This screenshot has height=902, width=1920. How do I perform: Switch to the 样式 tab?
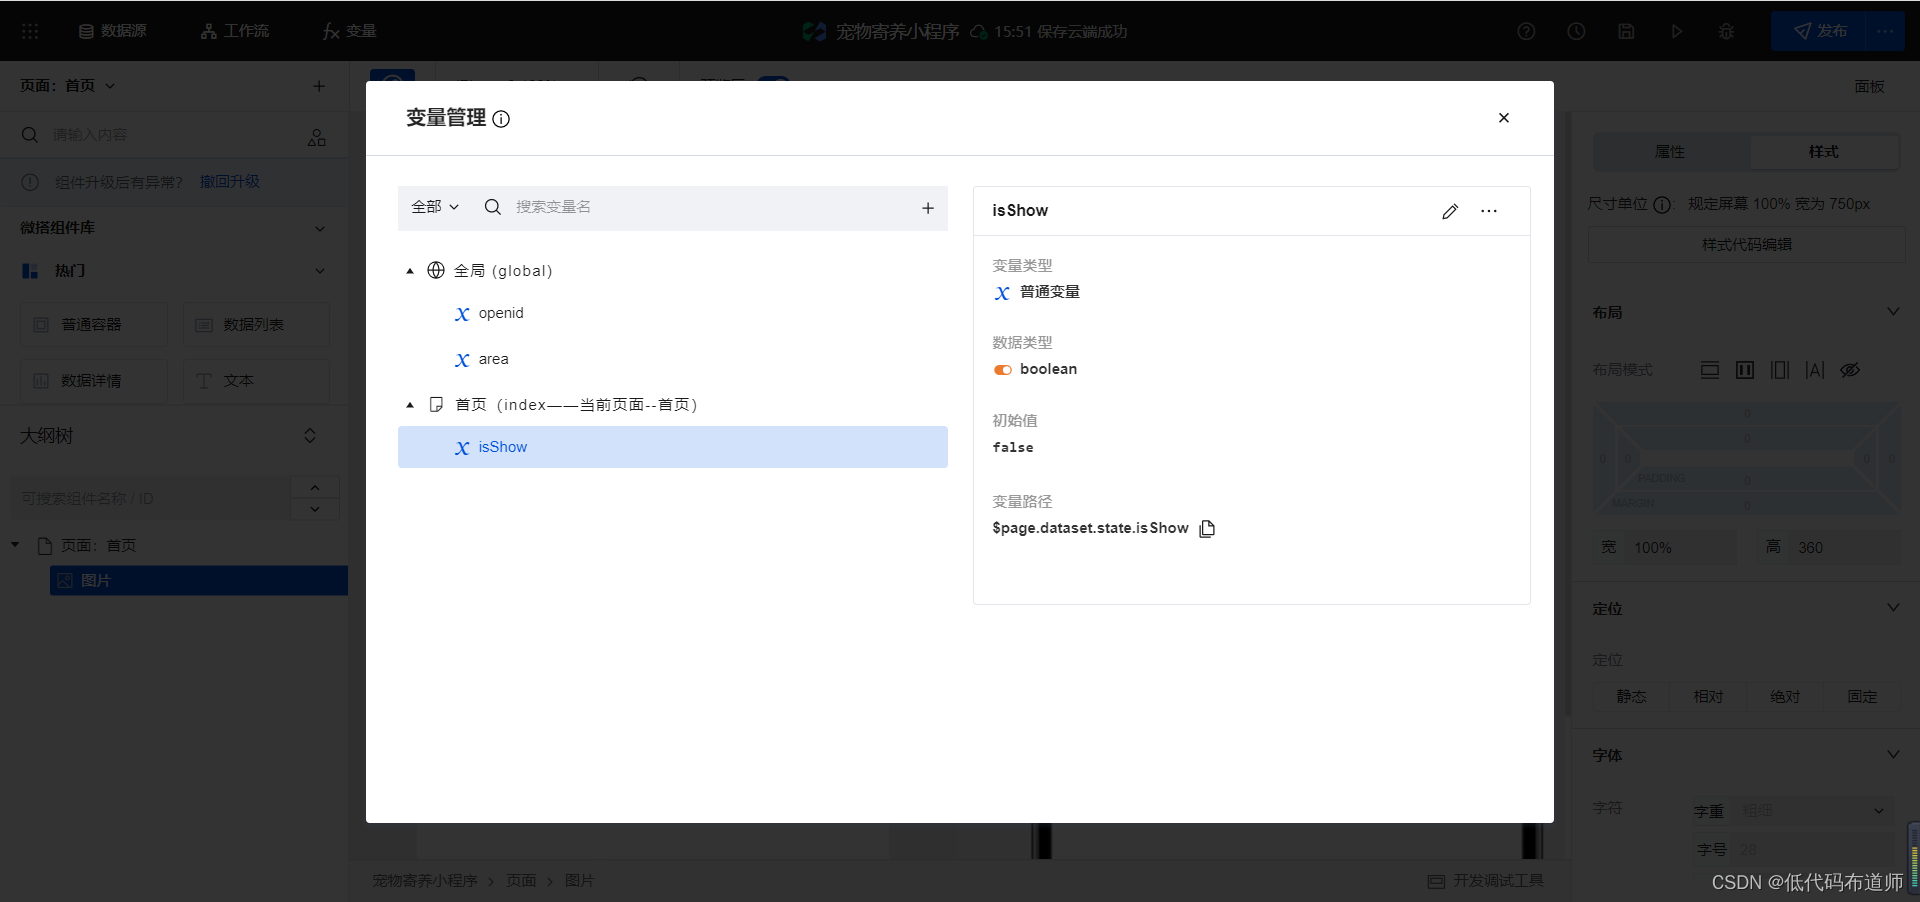[x=1823, y=152]
